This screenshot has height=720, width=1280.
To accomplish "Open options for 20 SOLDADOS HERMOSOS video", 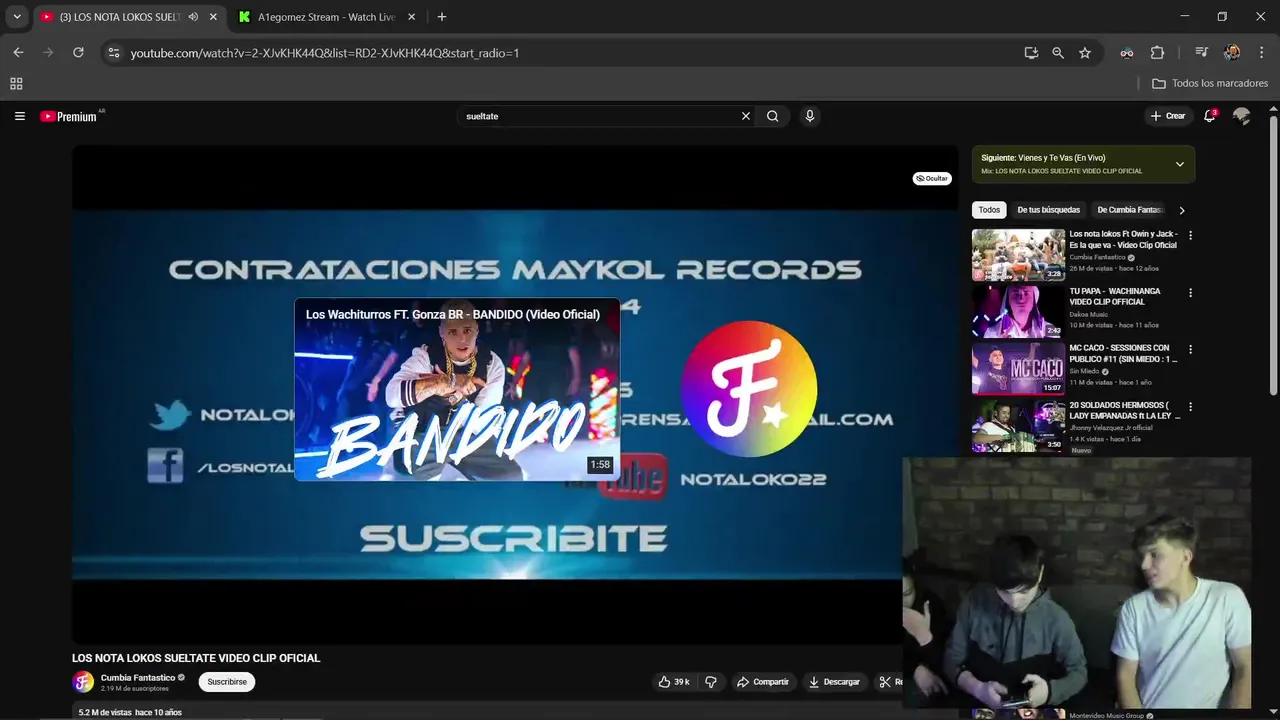I will pyautogui.click(x=1190, y=407).
